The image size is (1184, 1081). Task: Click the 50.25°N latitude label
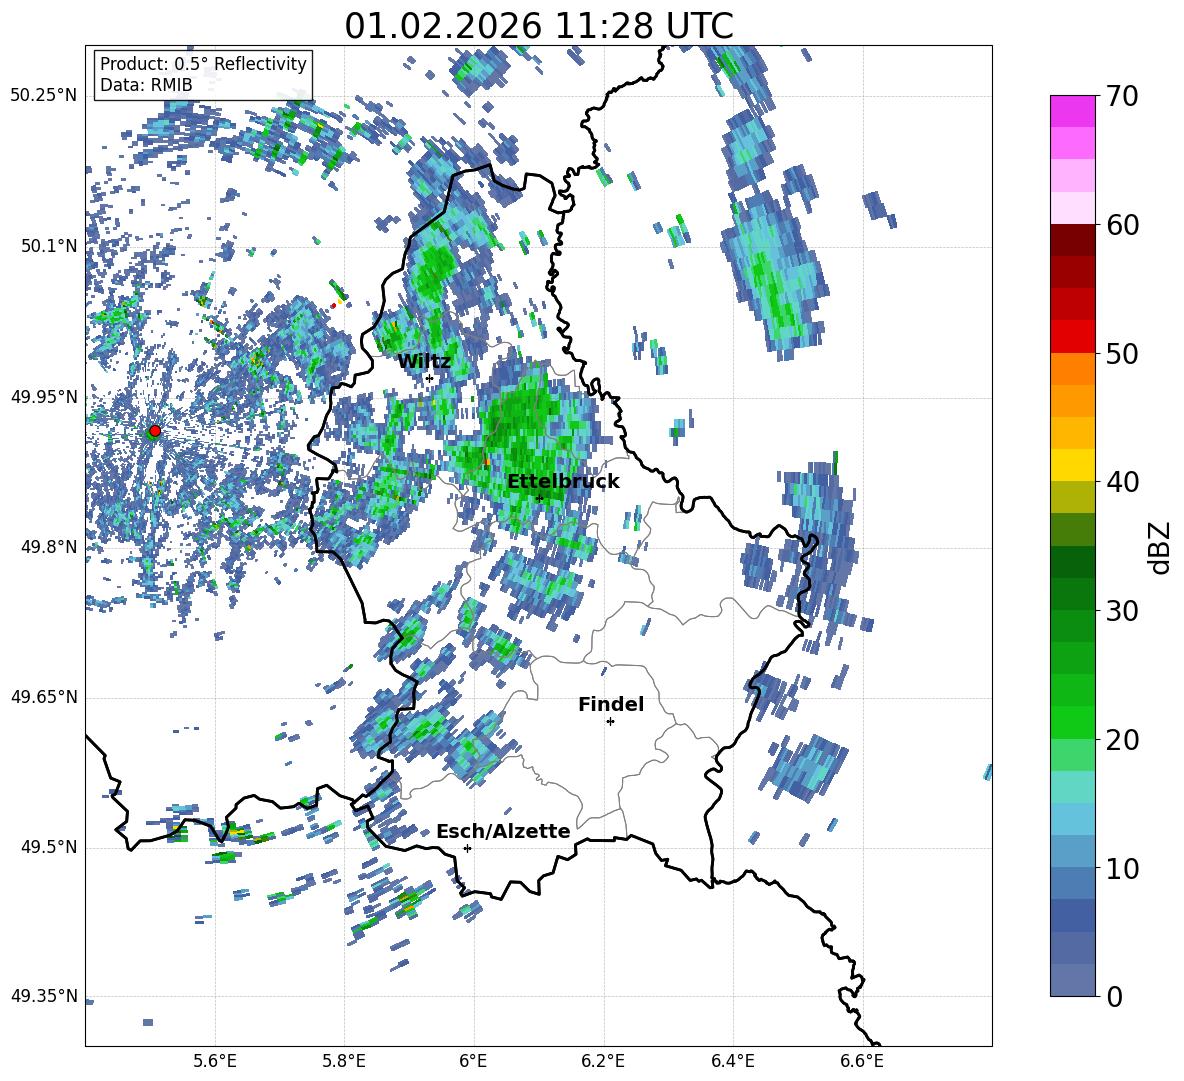(x=44, y=96)
